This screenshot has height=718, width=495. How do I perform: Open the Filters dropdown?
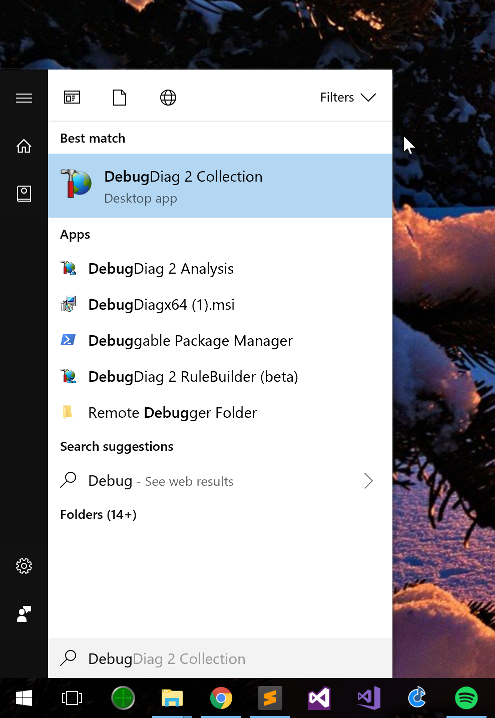[348, 98]
